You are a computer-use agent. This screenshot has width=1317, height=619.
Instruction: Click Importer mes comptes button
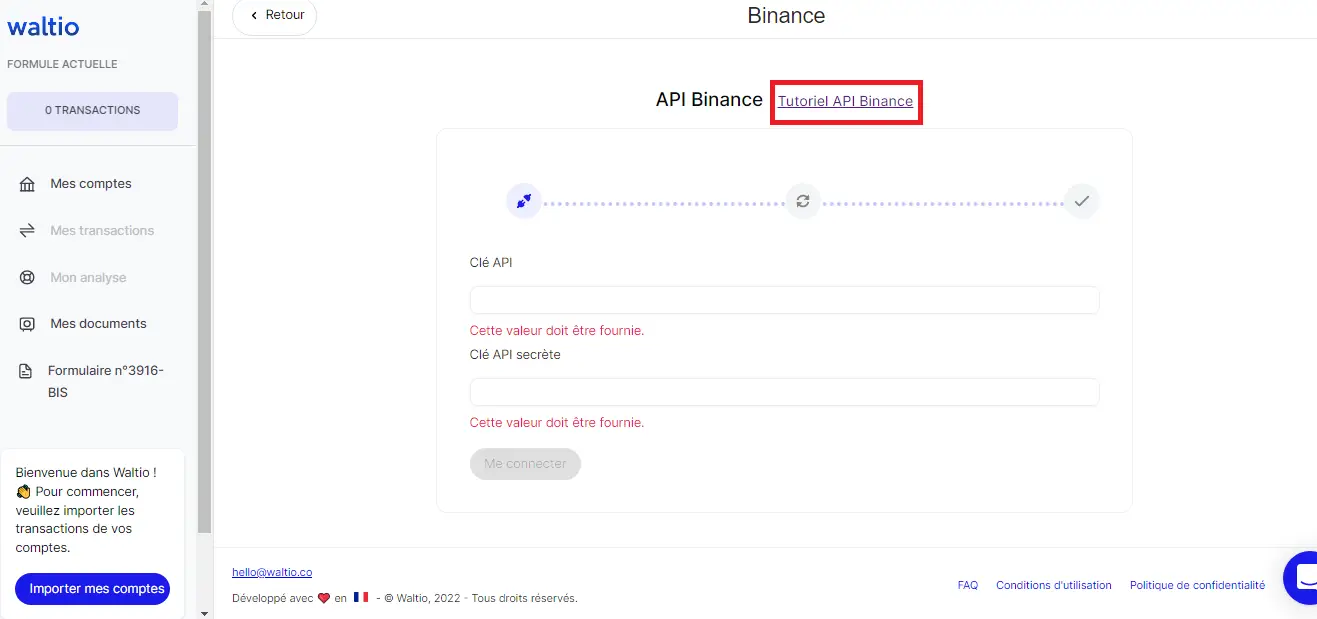(x=93, y=589)
